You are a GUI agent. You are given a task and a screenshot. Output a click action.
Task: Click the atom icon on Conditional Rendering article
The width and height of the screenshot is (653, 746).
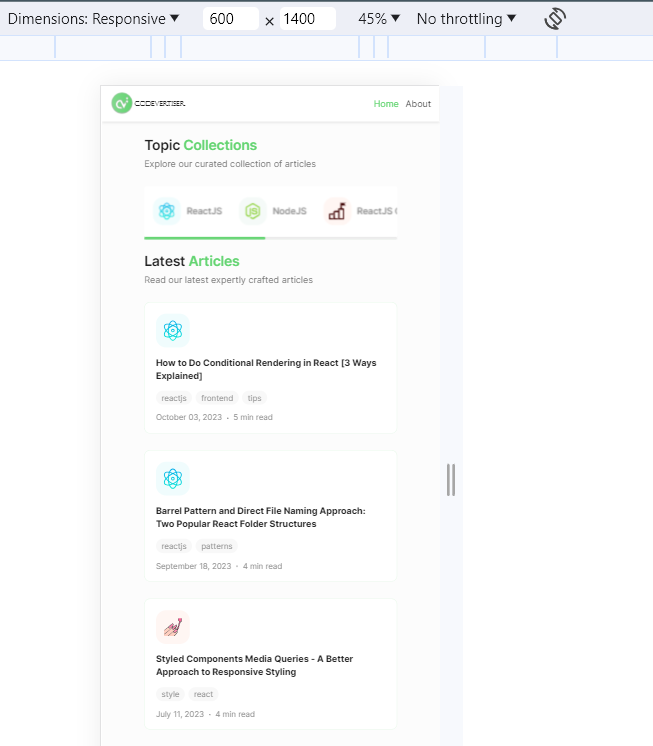pos(173,330)
